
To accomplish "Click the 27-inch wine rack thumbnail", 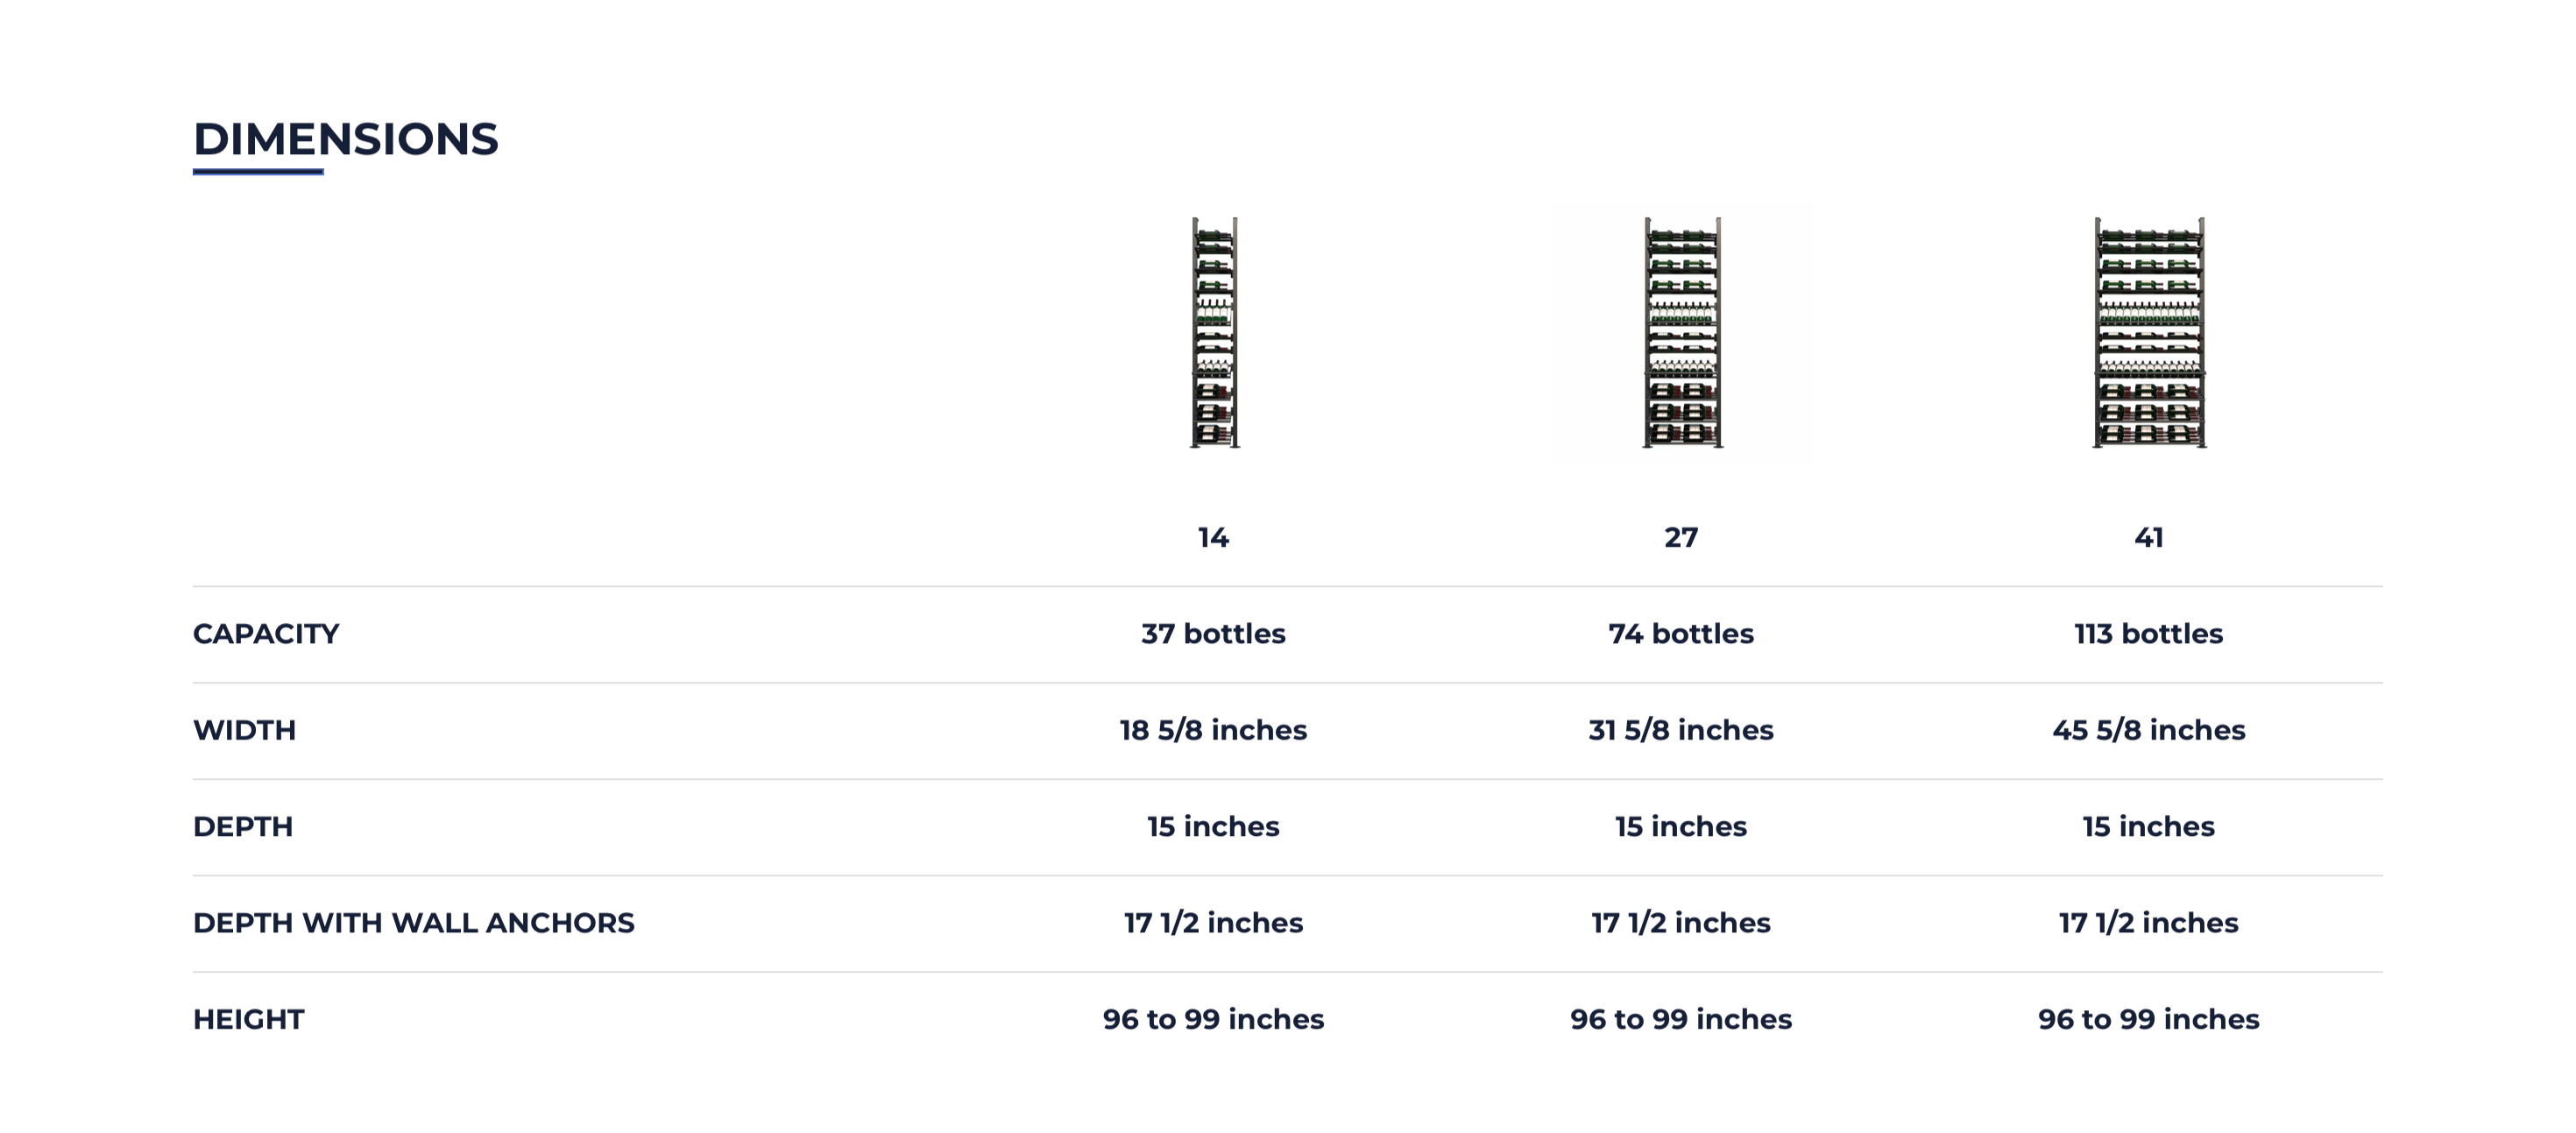I will 1682,332.
